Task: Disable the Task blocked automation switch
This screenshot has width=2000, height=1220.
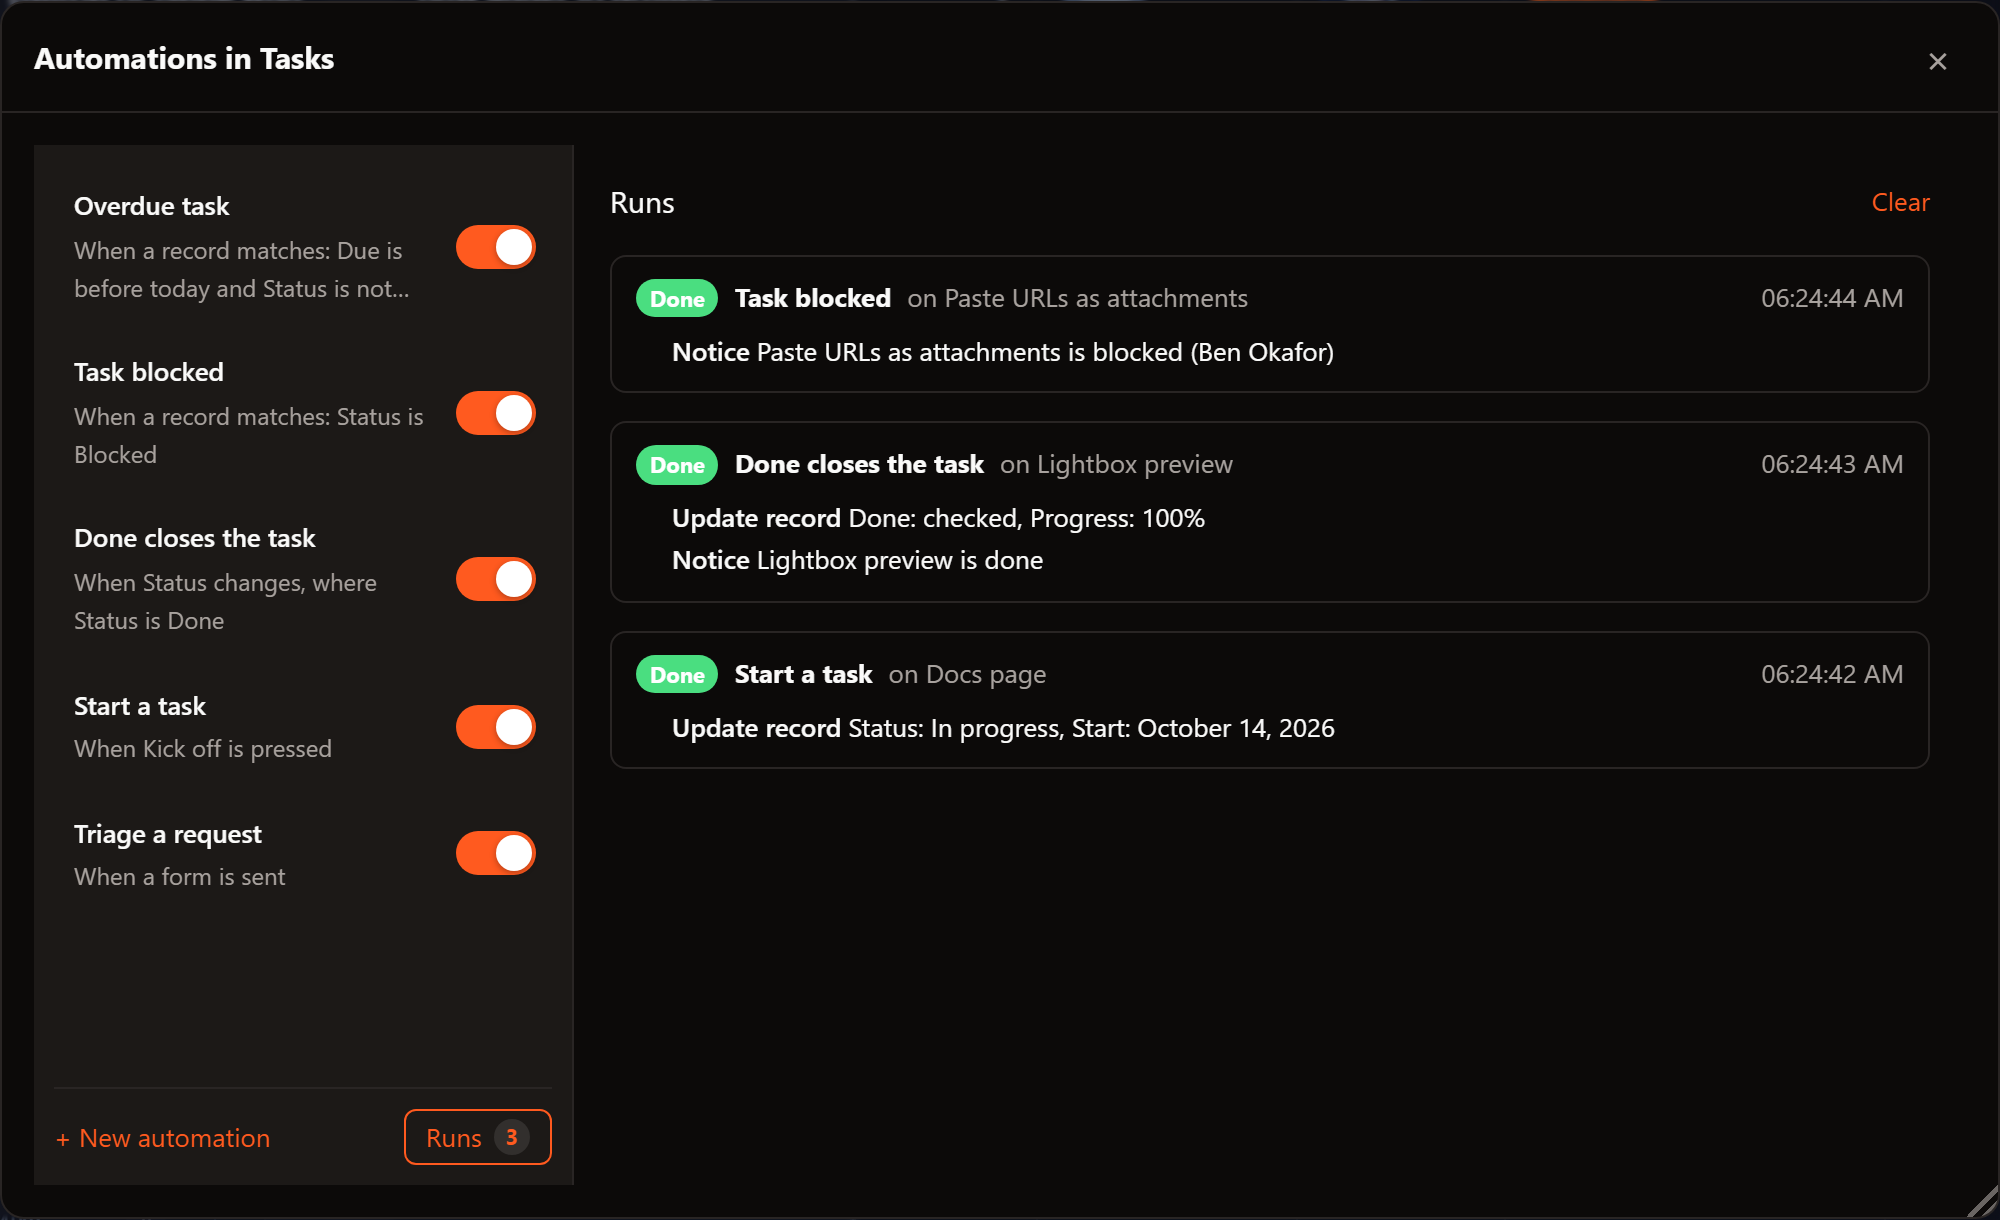Action: tap(496, 413)
